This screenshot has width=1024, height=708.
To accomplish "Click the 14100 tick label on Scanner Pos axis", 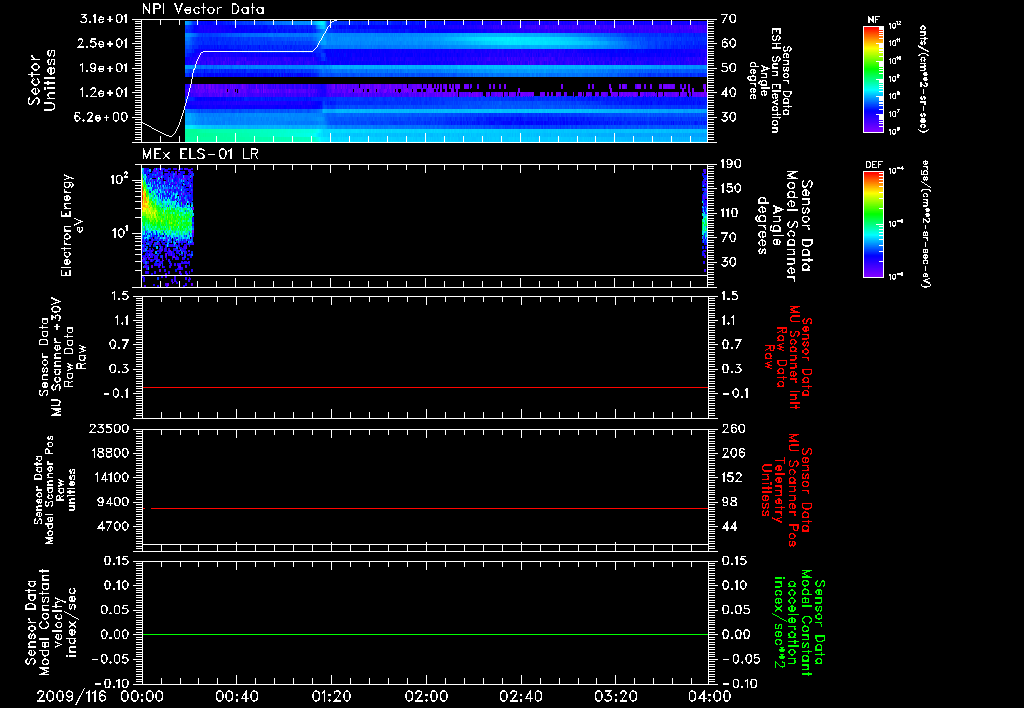I will tap(110, 477).
